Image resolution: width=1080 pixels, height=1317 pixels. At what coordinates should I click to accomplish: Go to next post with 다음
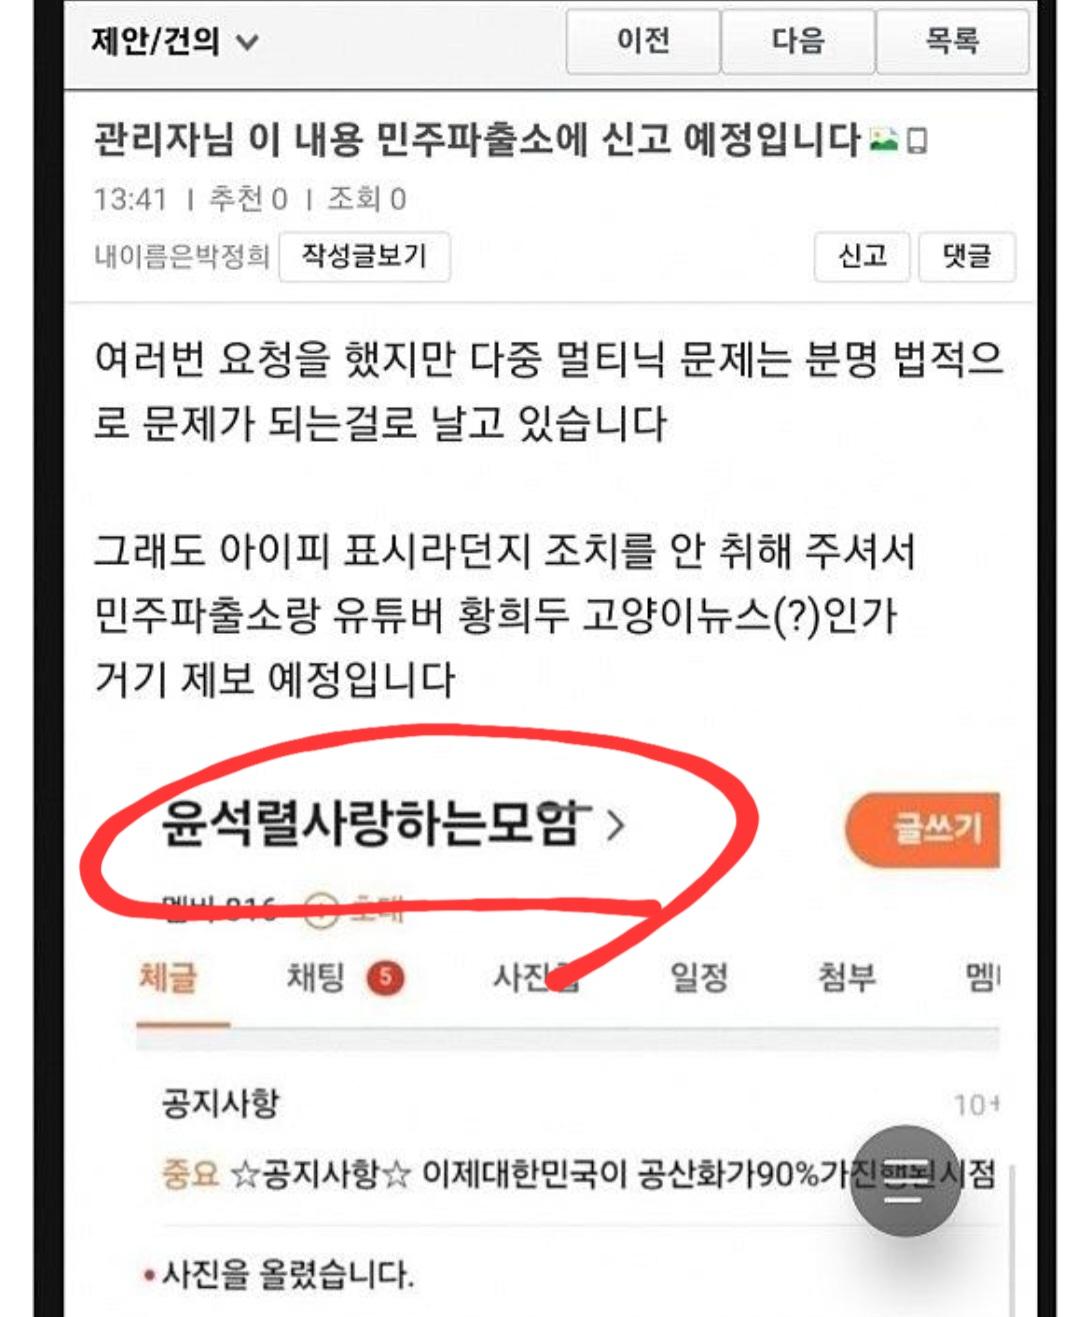click(797, 41)
